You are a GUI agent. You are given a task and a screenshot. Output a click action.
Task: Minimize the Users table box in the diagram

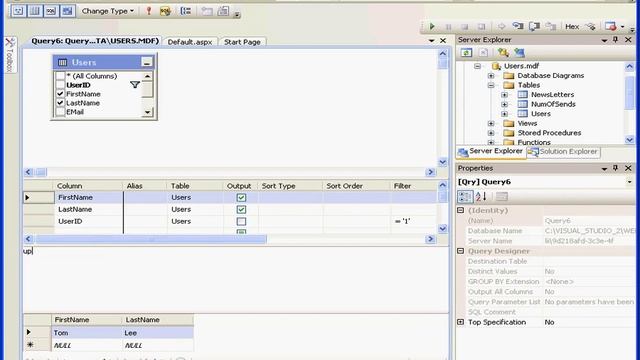[x=147, y=62]
